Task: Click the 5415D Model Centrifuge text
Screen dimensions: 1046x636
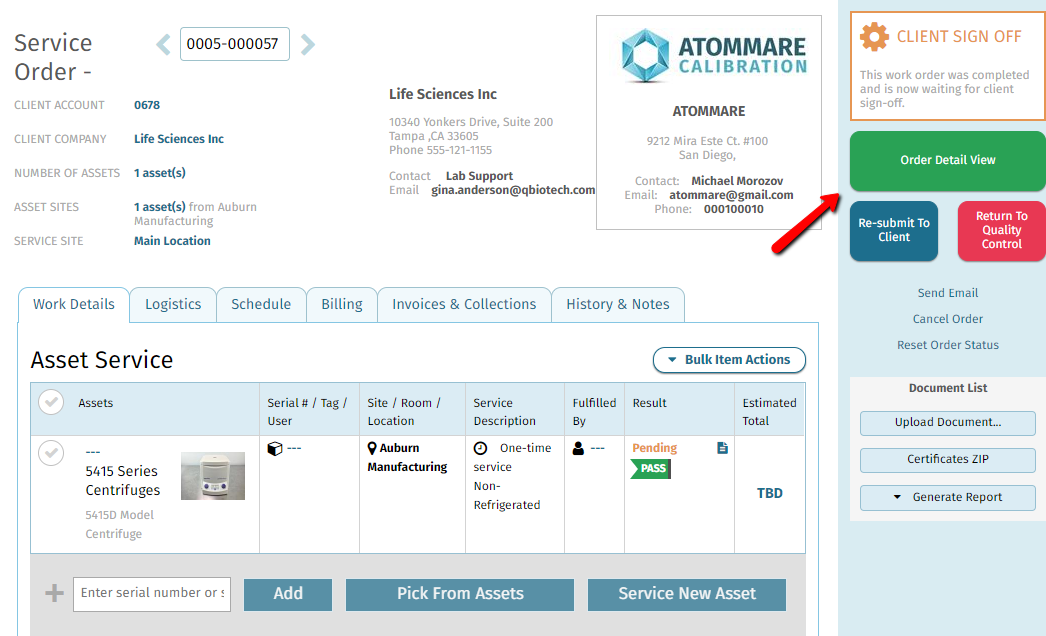Action: tap(119, 525)
